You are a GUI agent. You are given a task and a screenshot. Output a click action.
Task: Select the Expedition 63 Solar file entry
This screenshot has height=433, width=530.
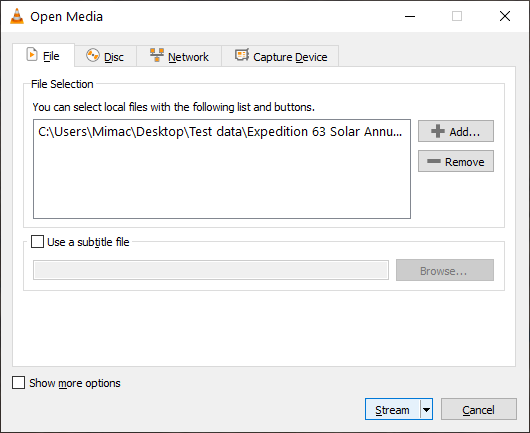click(x=220, y=131)
